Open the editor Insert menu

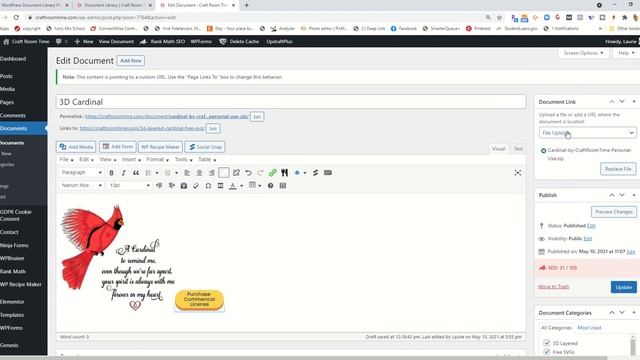coord(131,160)
